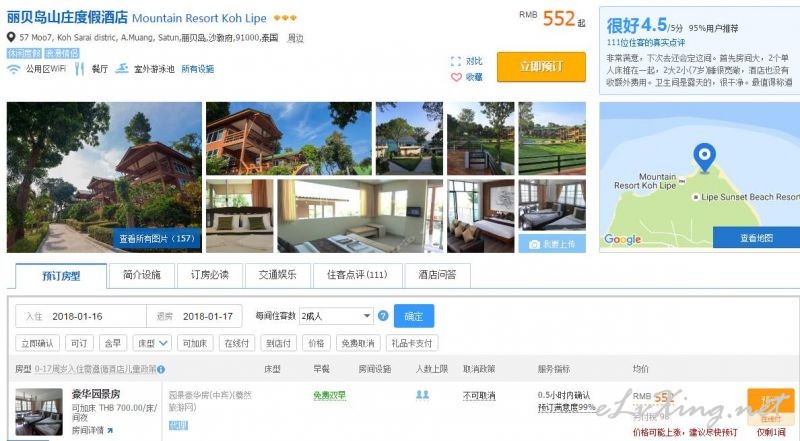Toggle the 含早 breakfast filter
800x441 pixels.
[113, 343]
